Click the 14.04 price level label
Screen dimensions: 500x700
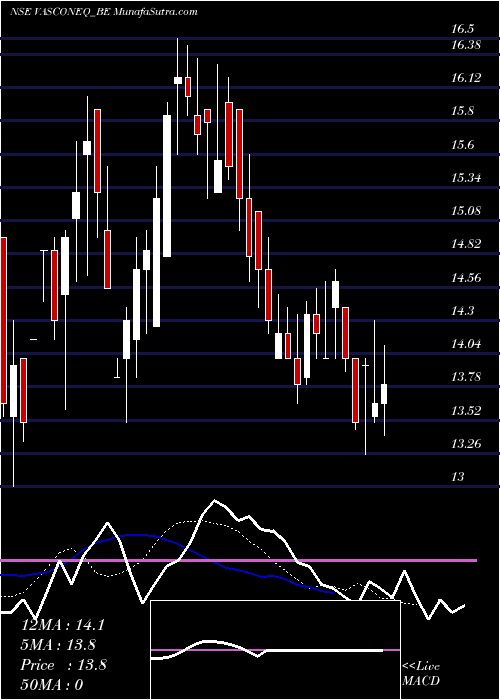coord(466,344)
